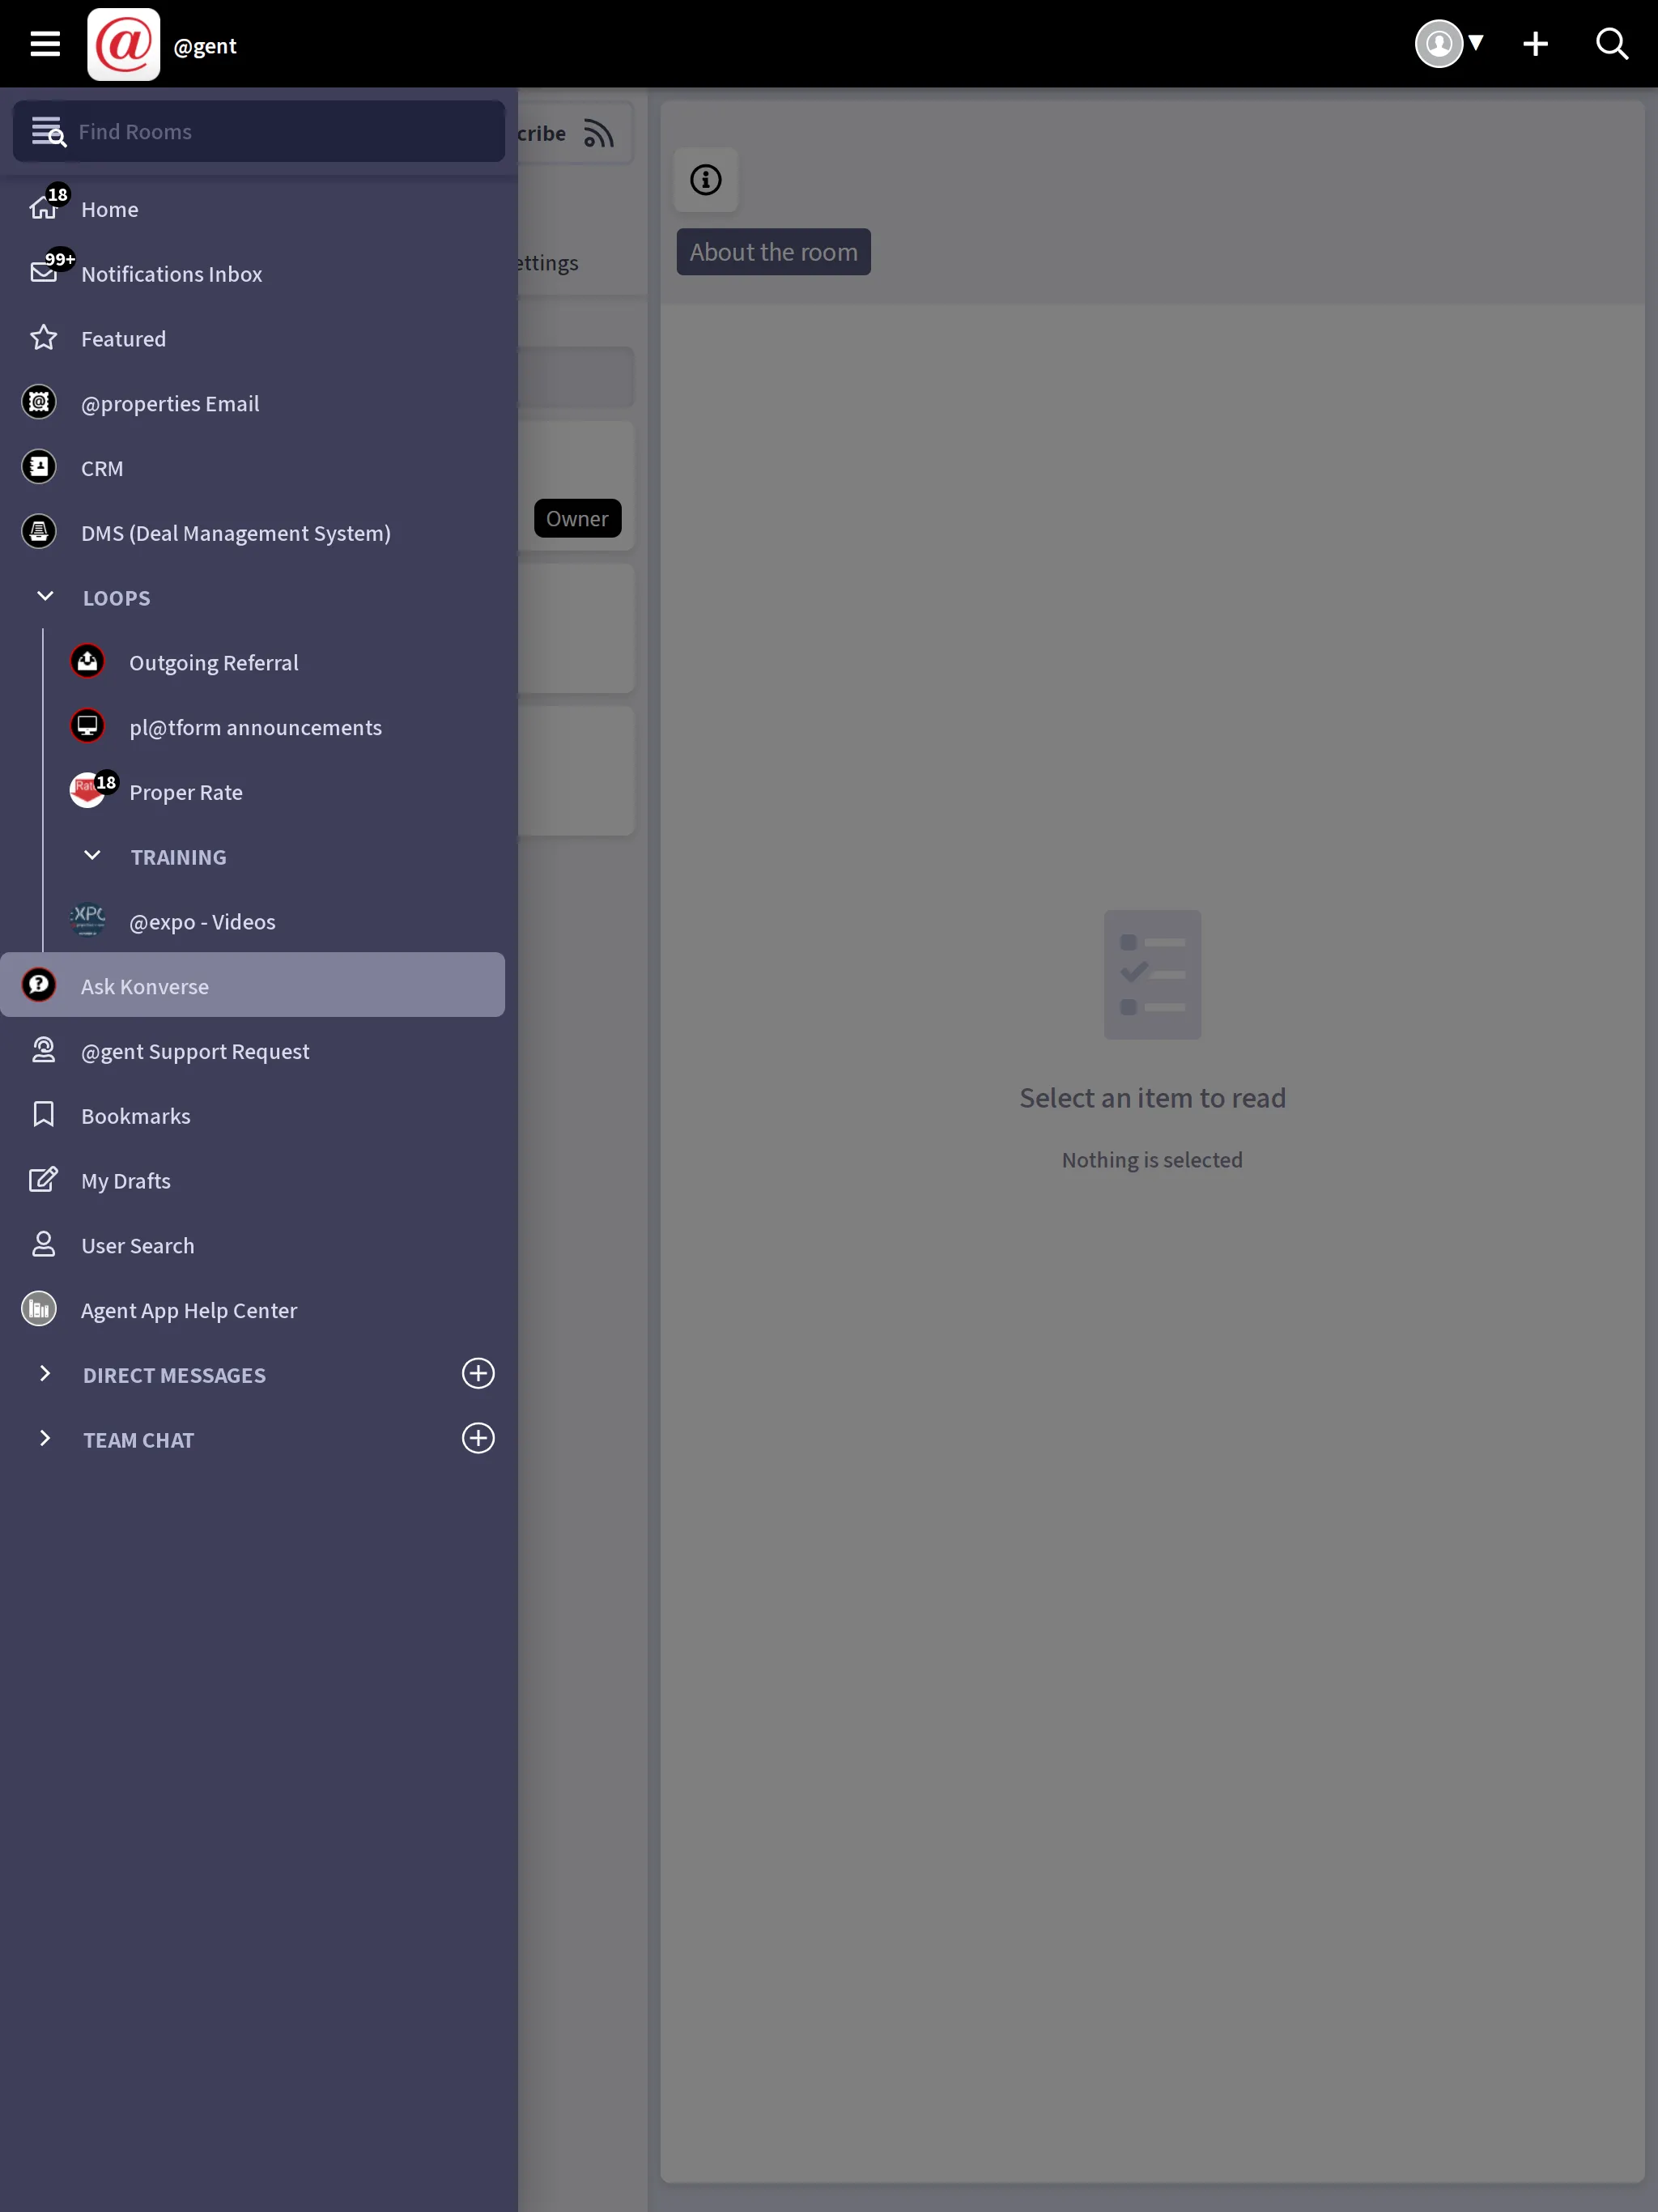Image resolution: width=1658 pixels, height=2212 pixels.
Task: Click the LOOPS section label
Action: coord(117,598)
